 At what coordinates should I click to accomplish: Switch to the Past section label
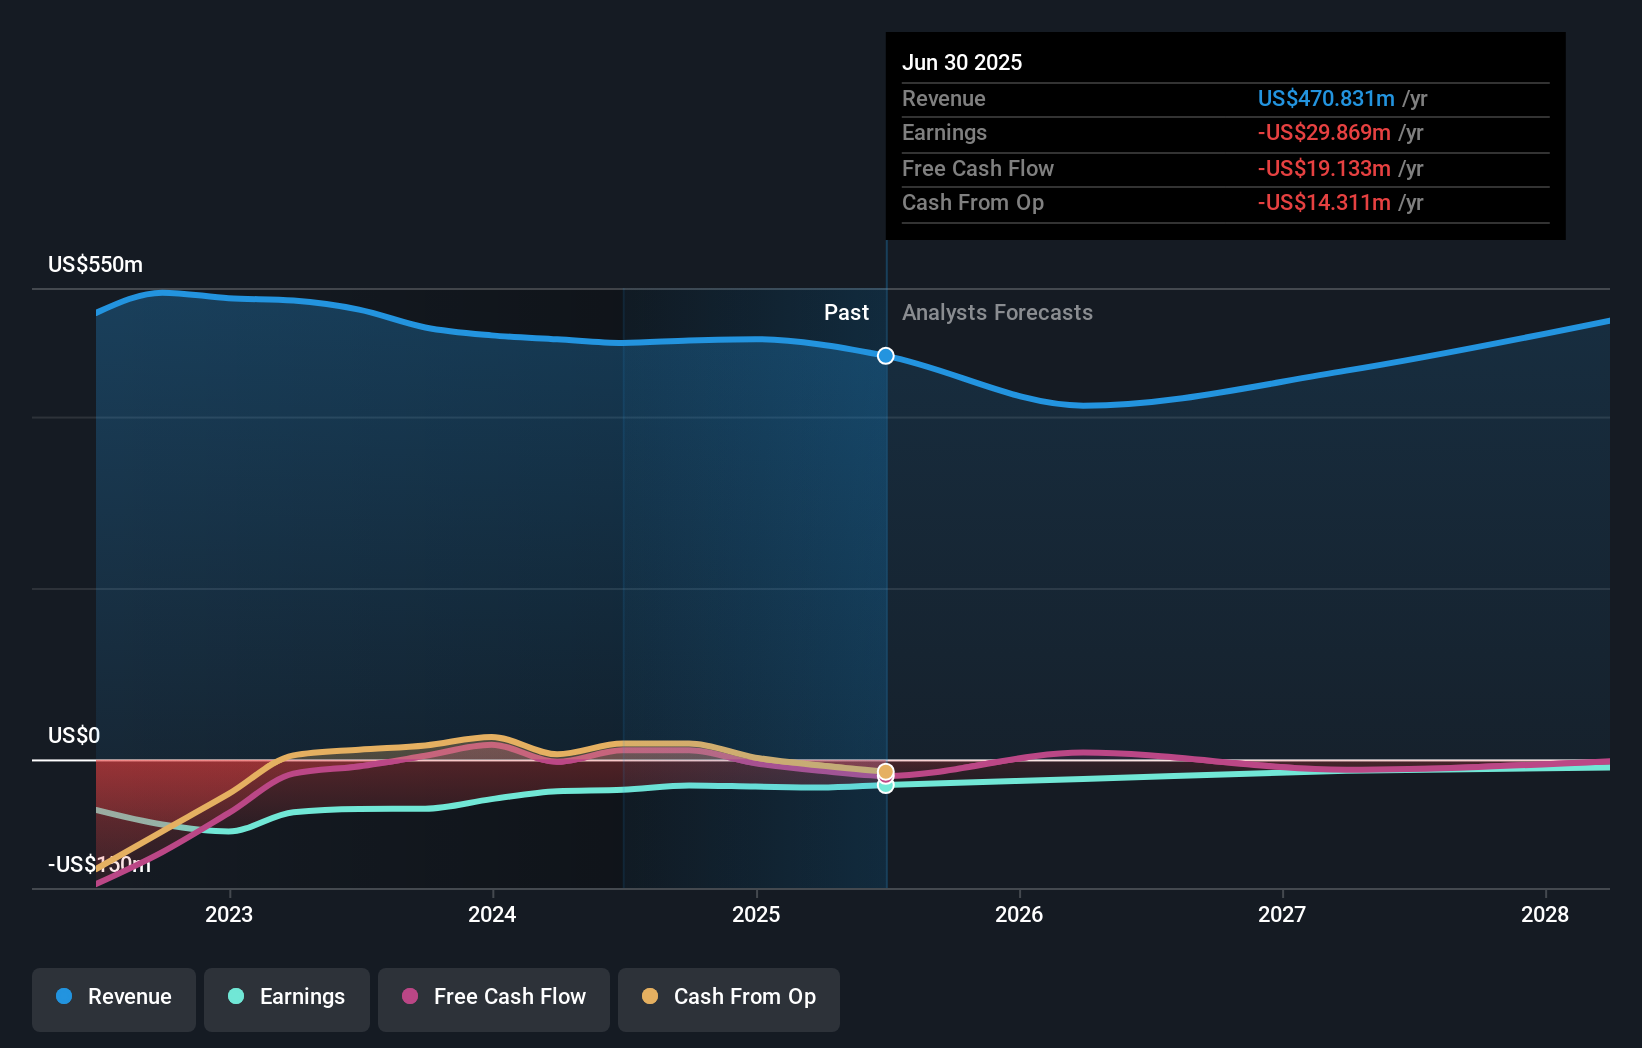click(846, 312)
